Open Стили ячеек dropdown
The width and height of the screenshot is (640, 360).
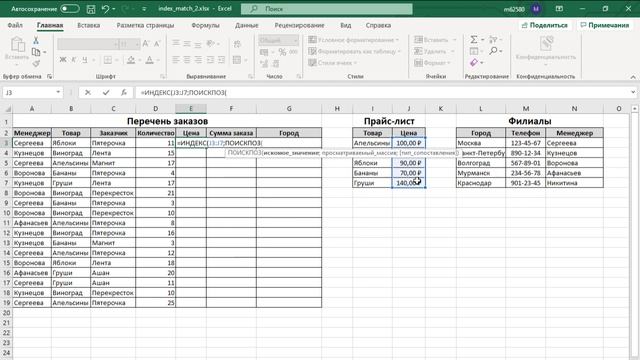[x=333, y=63]
